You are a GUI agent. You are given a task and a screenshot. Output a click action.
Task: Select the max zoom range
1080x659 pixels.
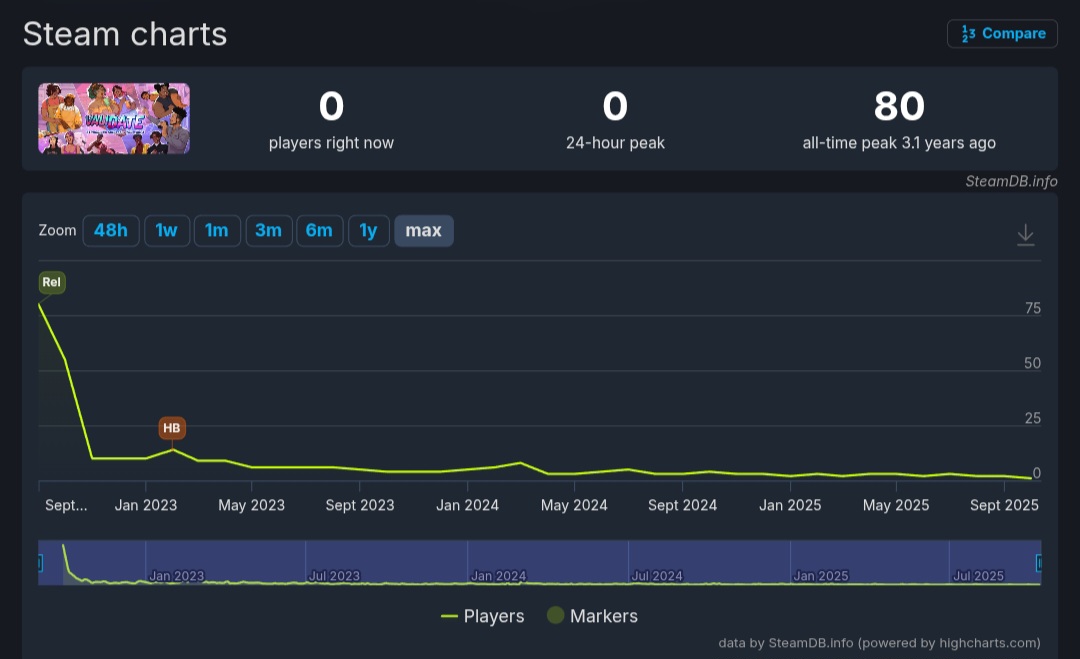[424, 231]
